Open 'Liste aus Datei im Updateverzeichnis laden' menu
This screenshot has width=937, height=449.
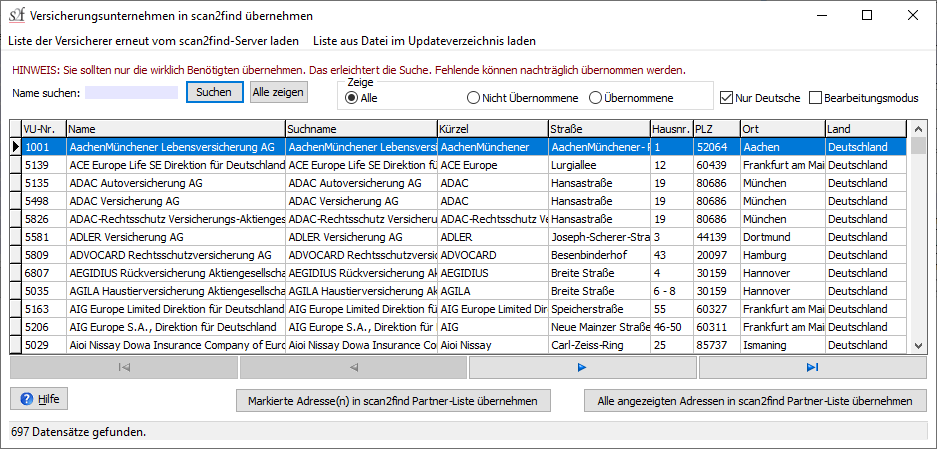coord(424,41)
